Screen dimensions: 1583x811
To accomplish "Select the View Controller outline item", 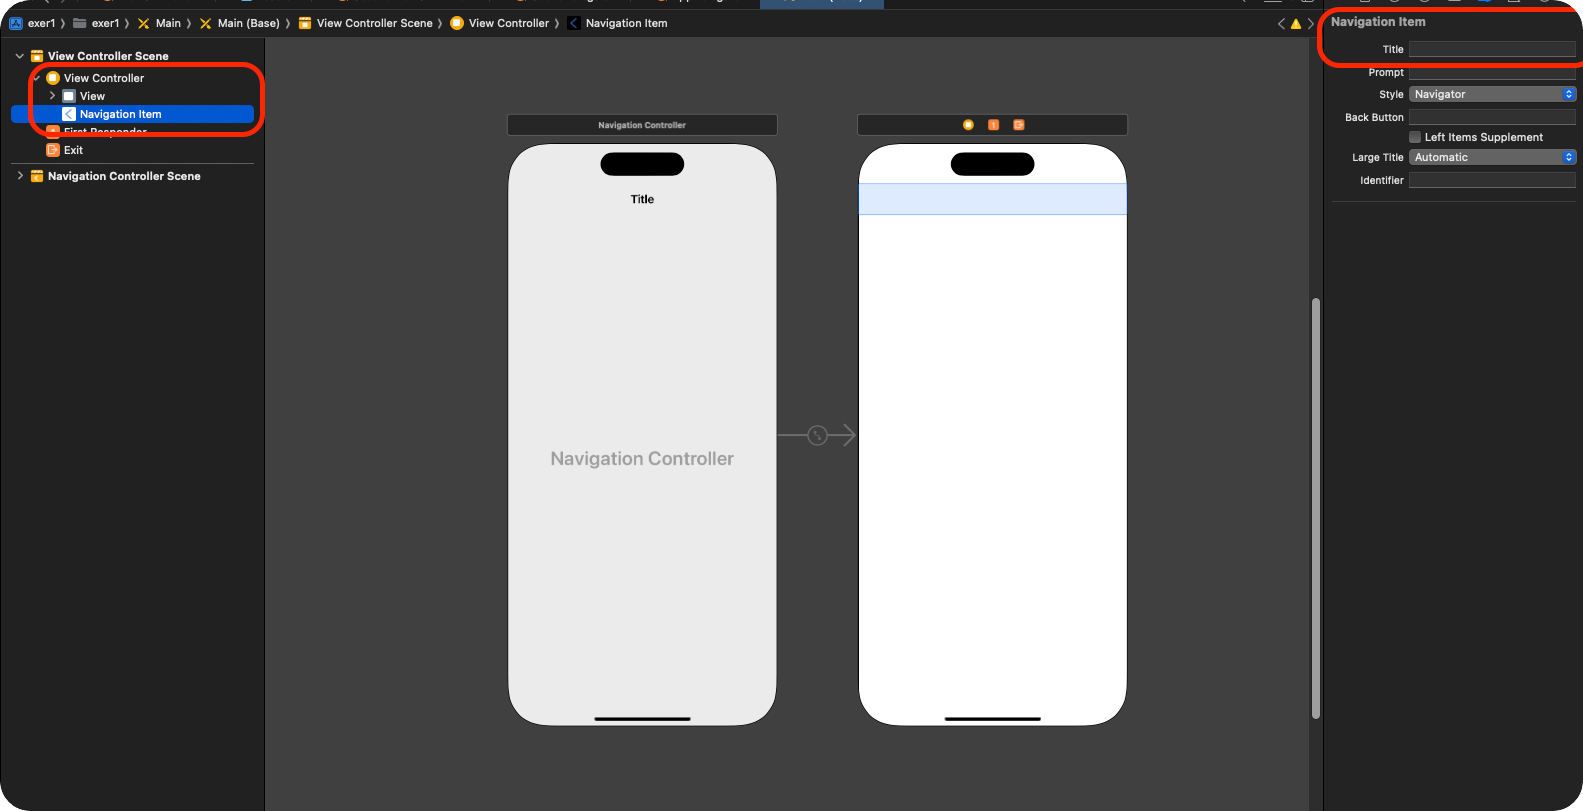I will (104, 78).
